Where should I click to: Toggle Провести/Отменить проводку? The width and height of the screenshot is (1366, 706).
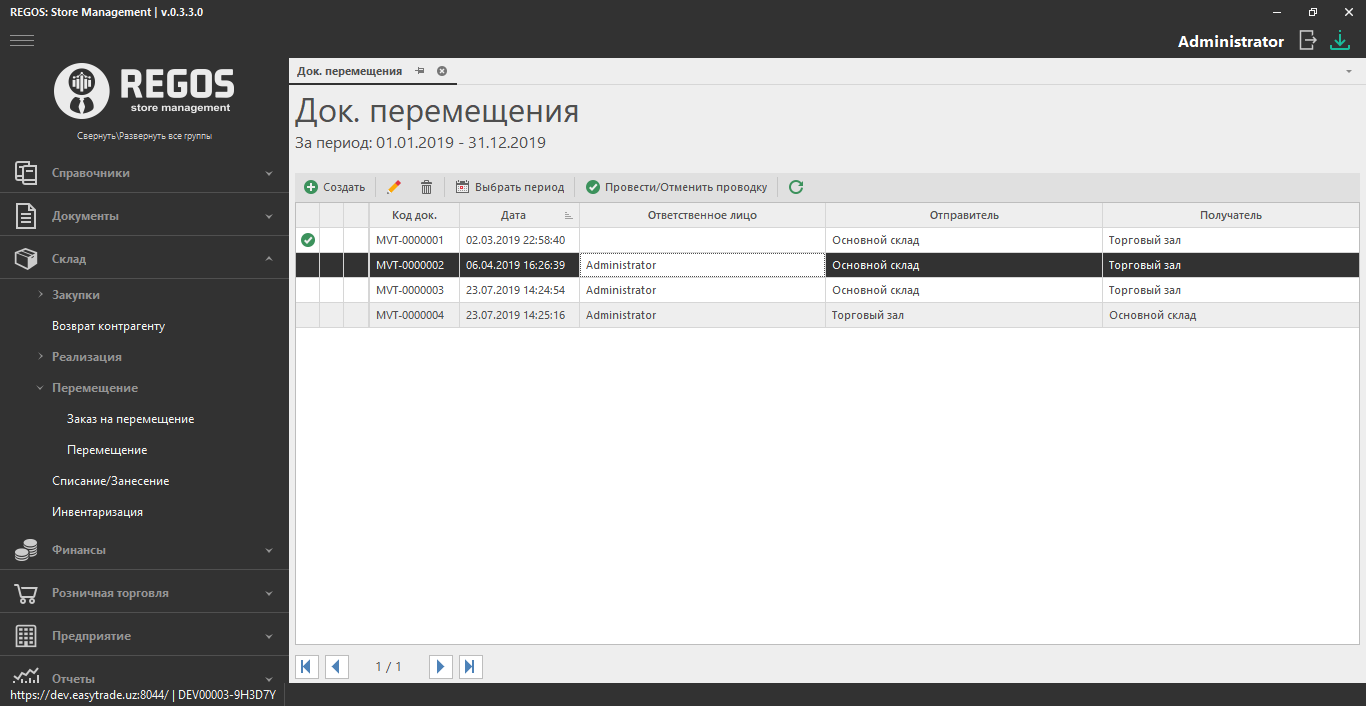click(x=676, y=187)
